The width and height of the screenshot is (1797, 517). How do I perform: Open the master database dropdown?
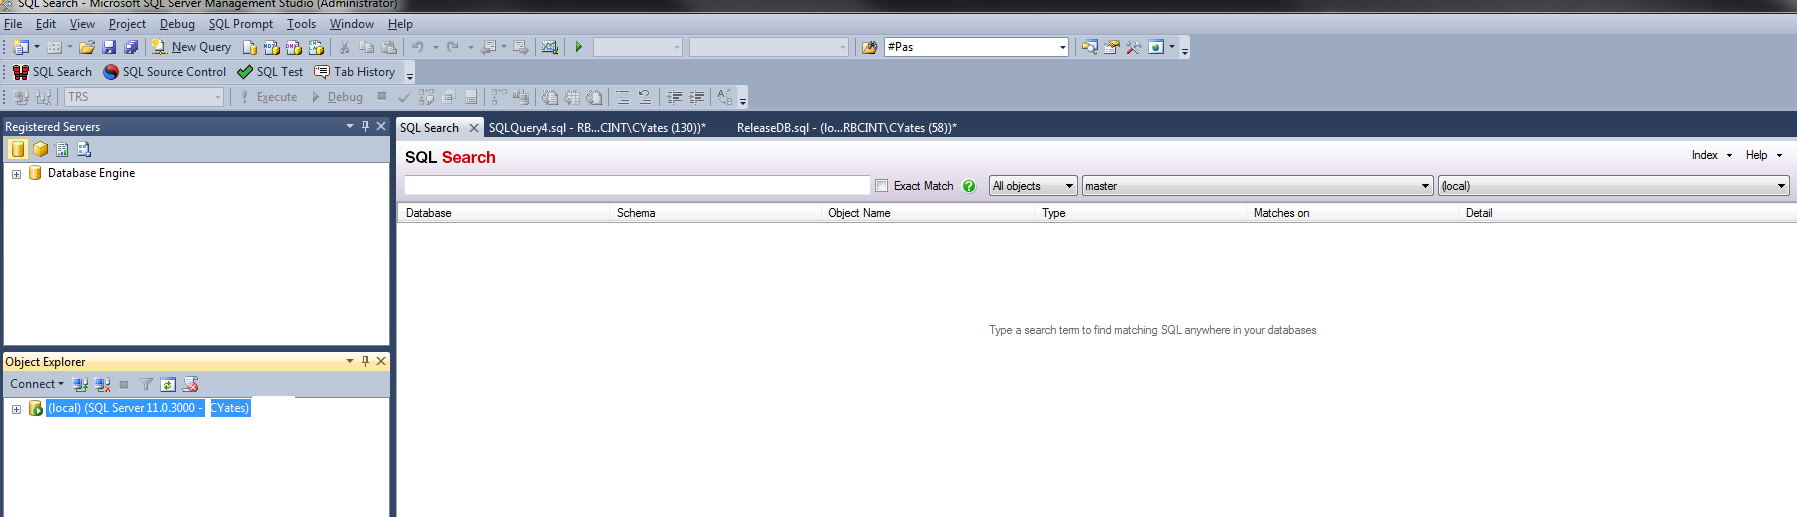(1257, 186)
